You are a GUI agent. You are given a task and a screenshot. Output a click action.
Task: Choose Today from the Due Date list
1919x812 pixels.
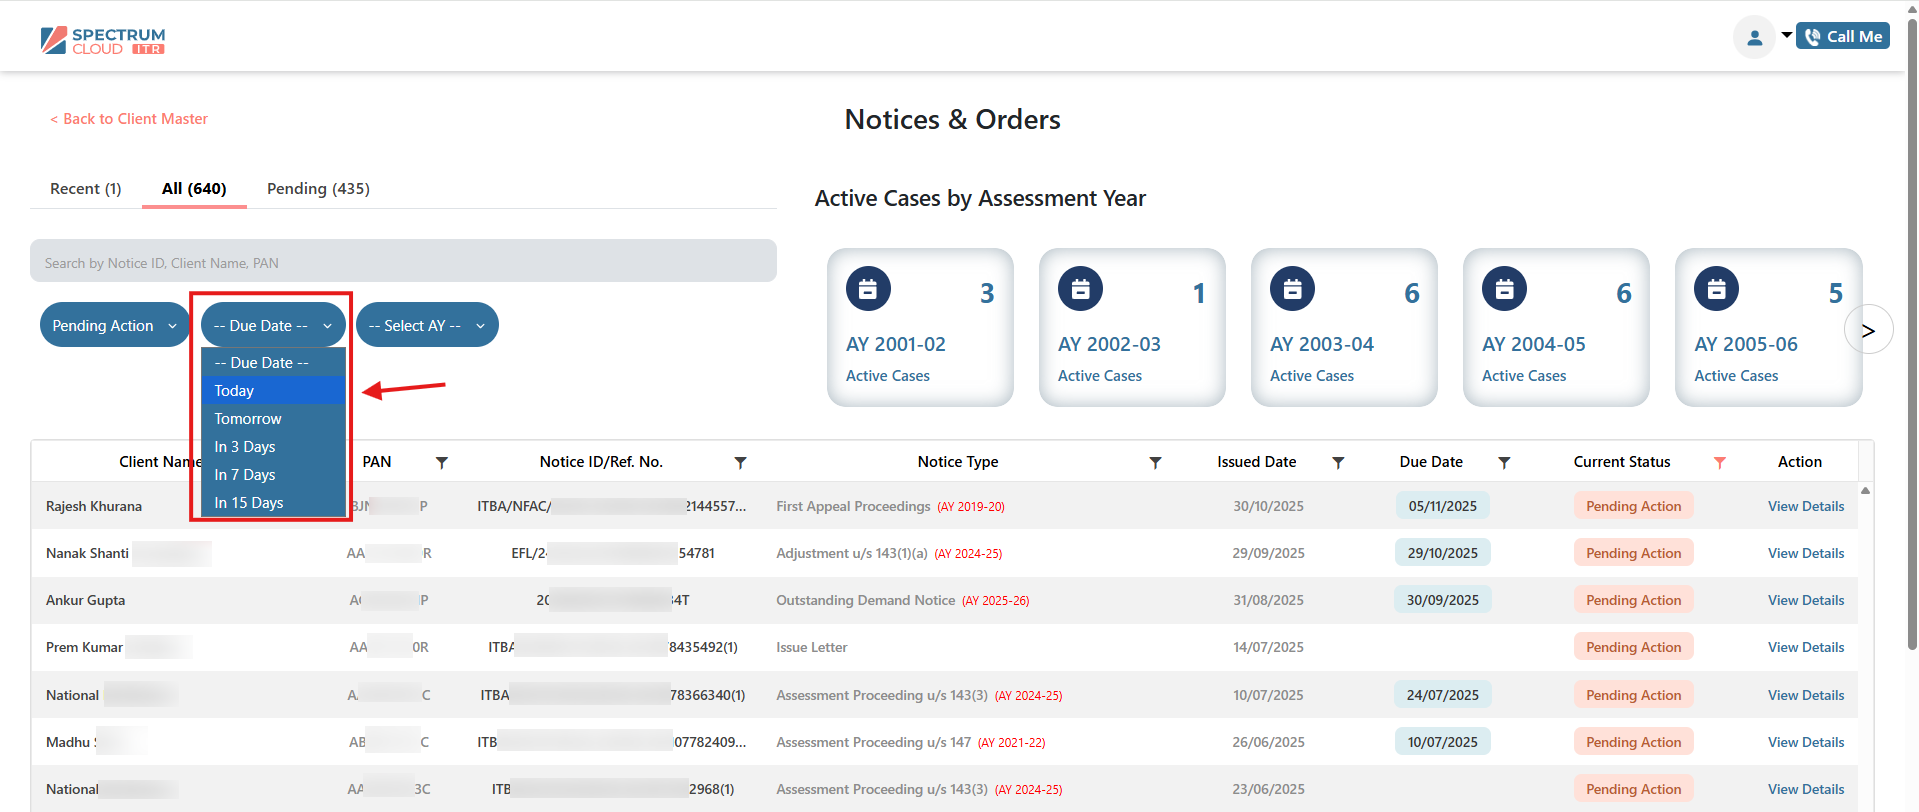click(272, 391)
